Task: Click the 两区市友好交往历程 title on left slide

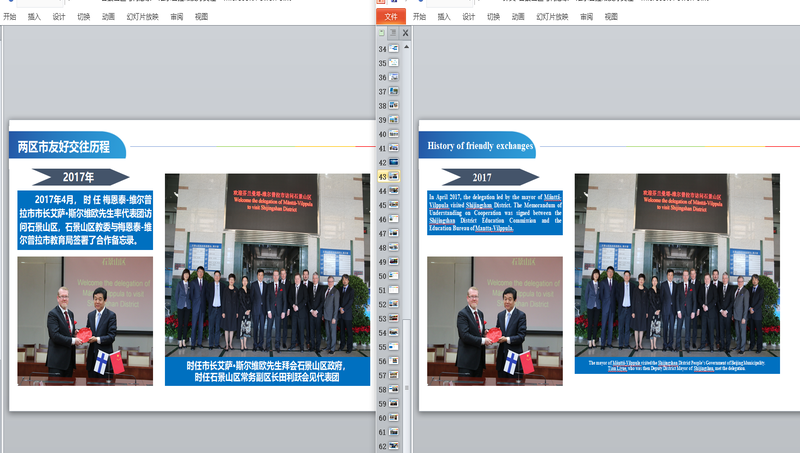Action: point(64,147)
